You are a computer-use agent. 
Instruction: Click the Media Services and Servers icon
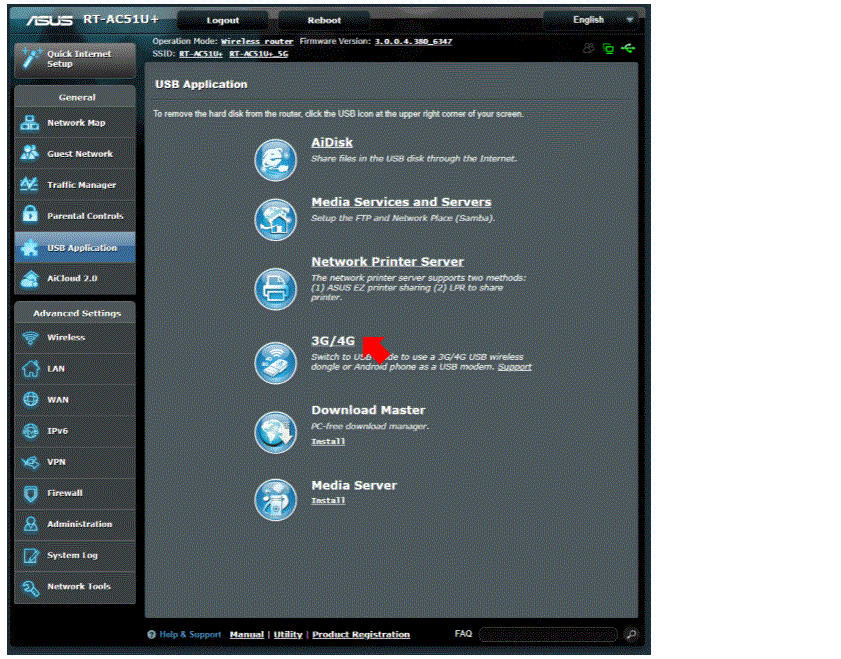276,217
